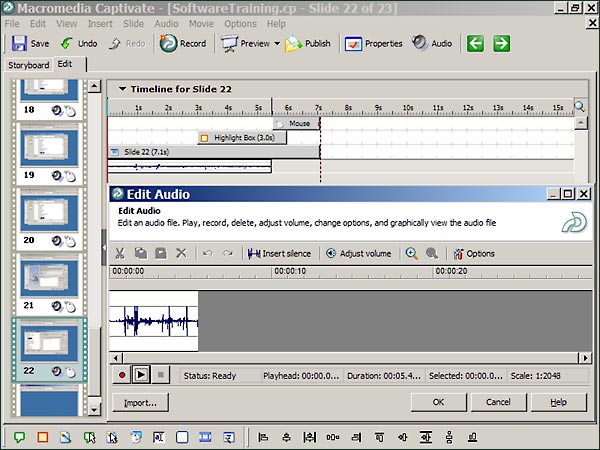Click Adjust volume in Edit Audio
600x450 pixels.
coord(359,253)
